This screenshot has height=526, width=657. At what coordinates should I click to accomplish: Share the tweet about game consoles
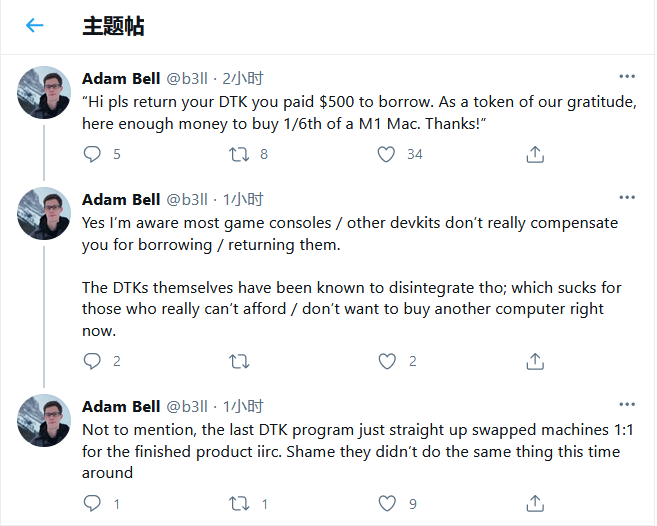(x=534, y=361)
